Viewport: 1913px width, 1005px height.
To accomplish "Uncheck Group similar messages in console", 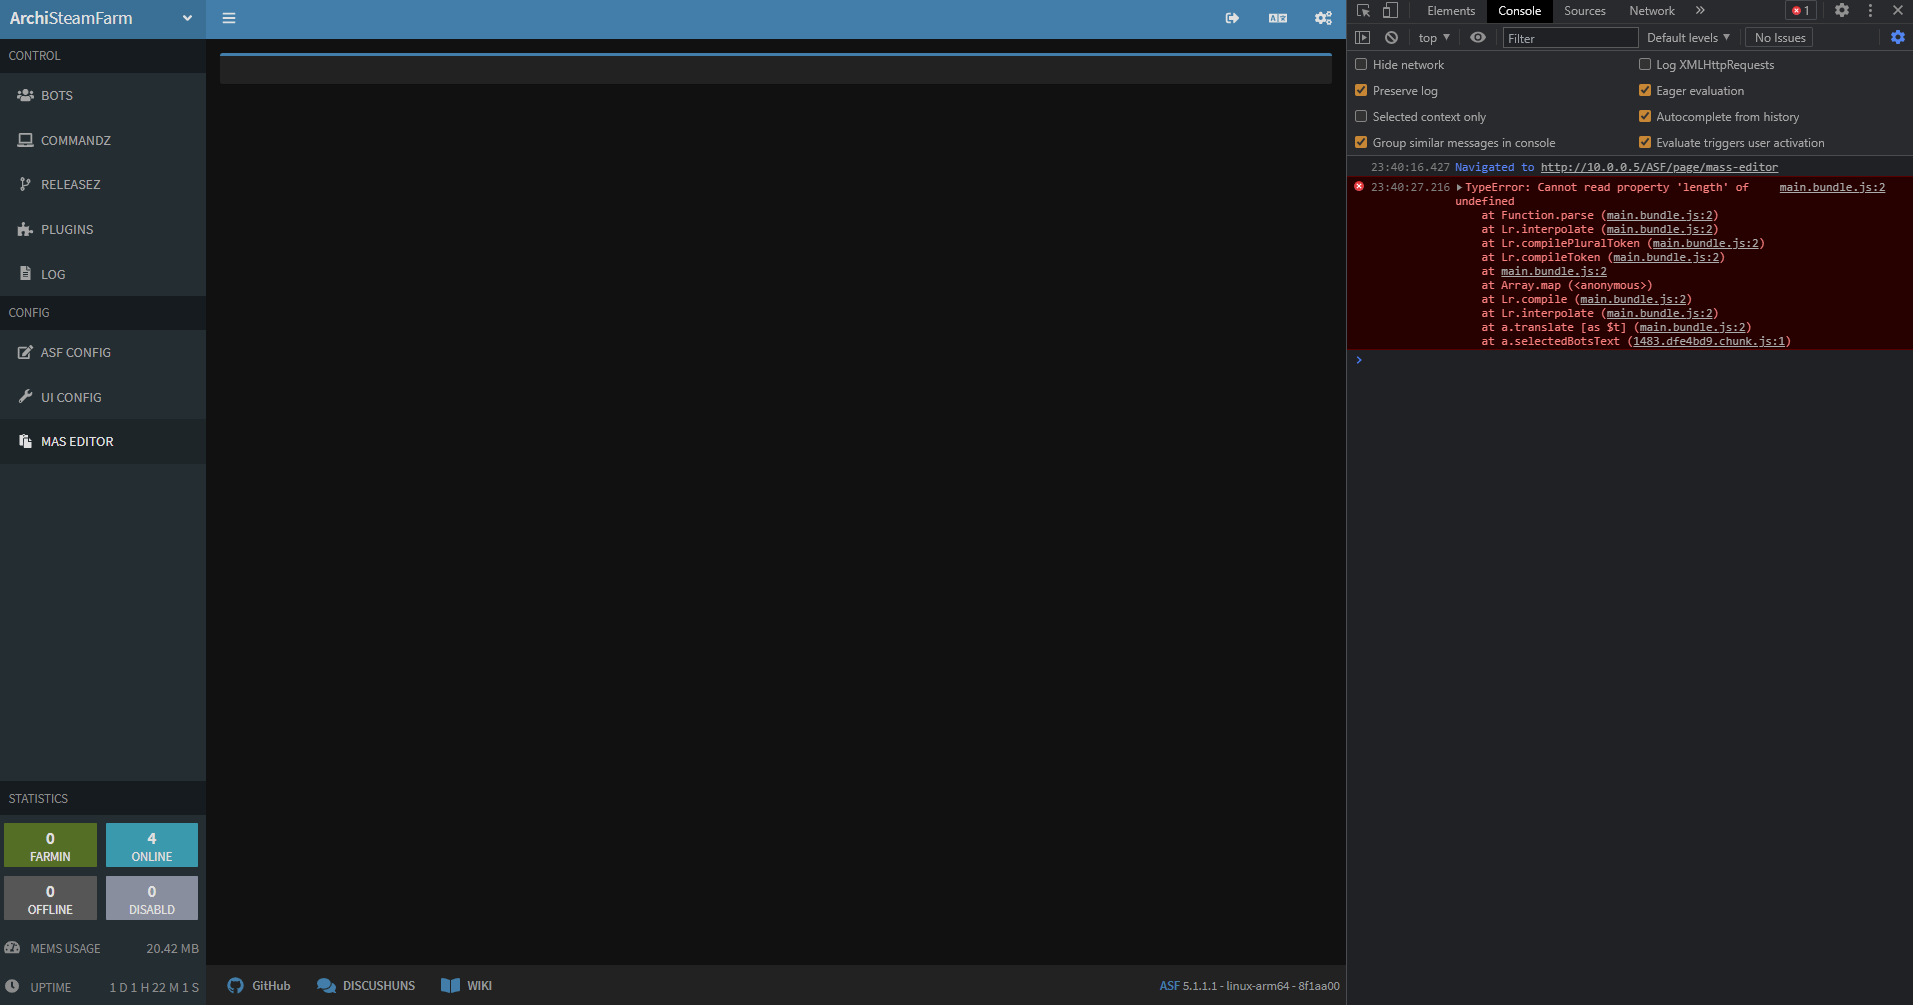I will 1361,142.
